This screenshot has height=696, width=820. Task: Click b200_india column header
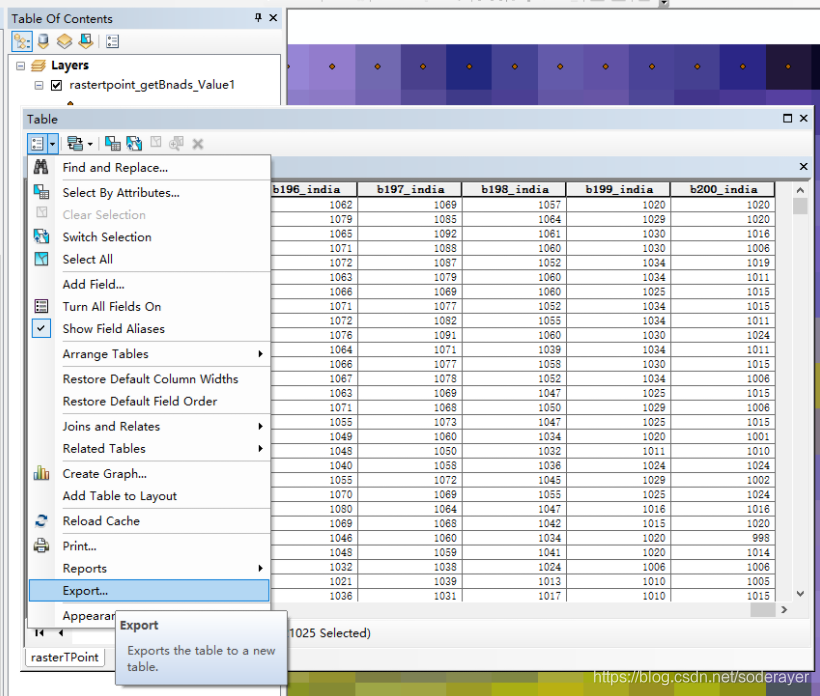coord(723,189)
